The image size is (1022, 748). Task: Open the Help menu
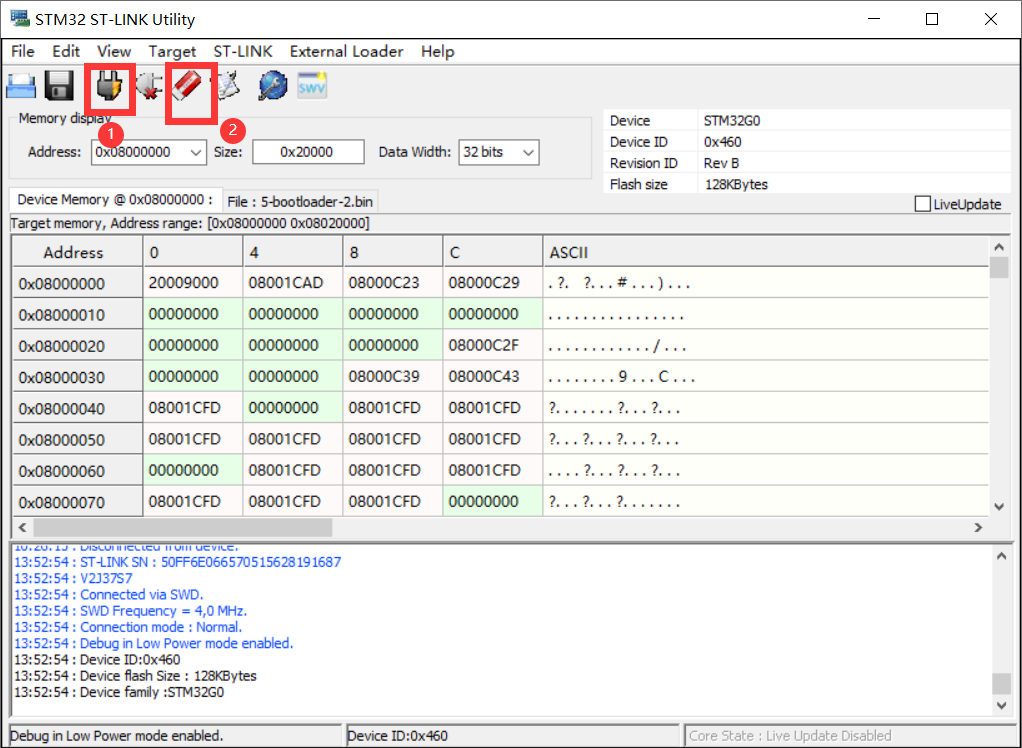437,51
